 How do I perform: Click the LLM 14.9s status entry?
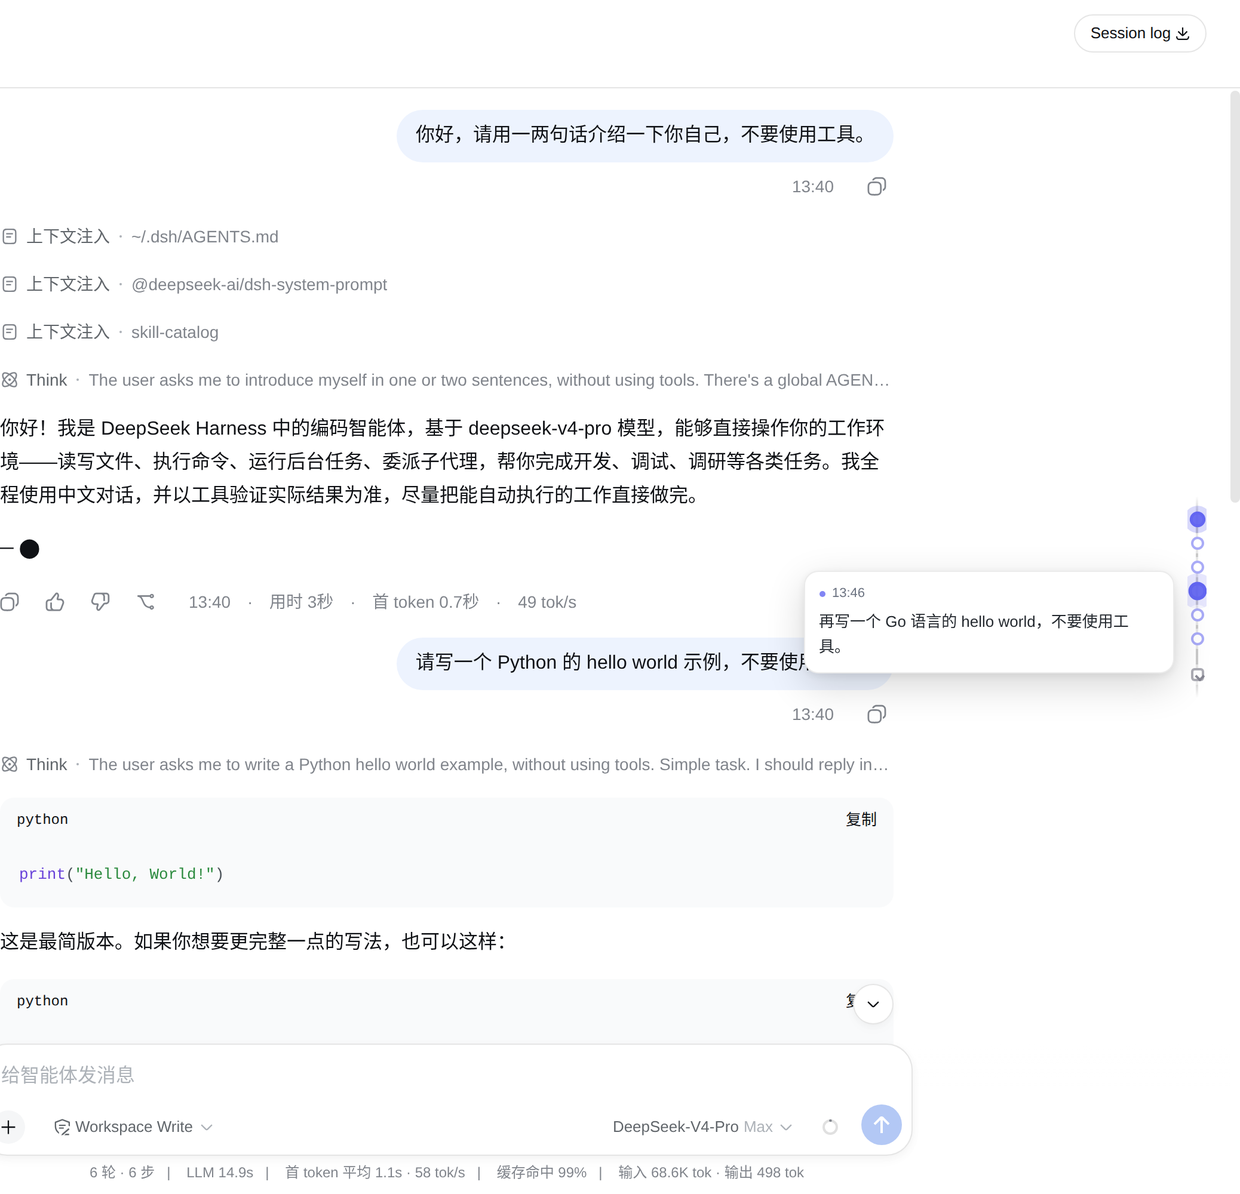point(220,1172)
